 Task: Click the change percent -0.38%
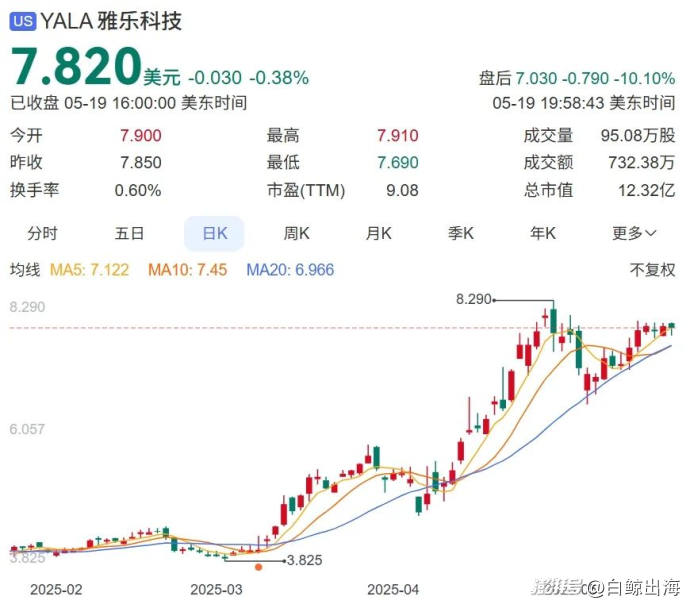pyautogui.click(x=279, y=78)
